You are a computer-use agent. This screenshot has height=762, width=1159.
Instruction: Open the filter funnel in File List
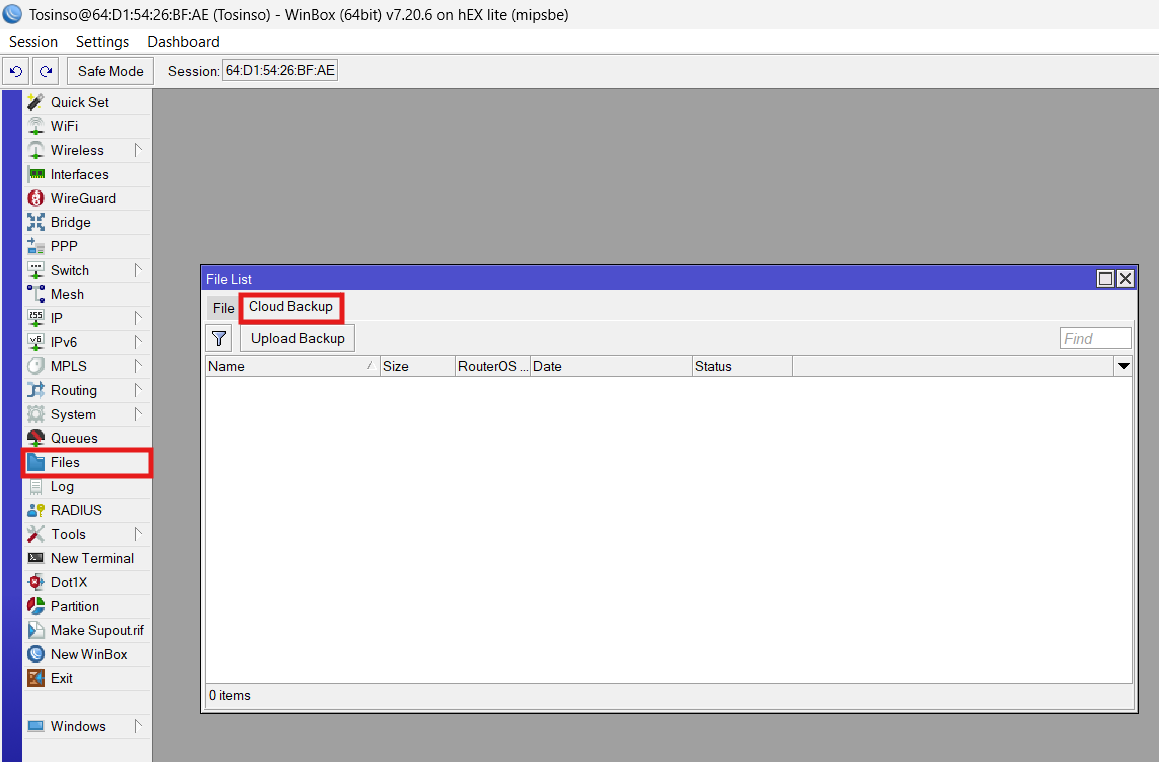(219, 339)
